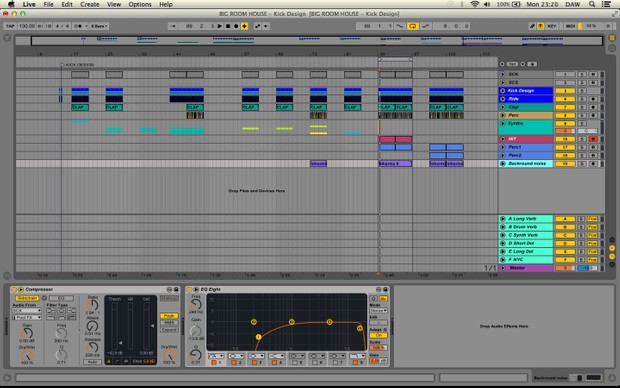This screenshot has width=620, height=388.
Task: Open Spotlight search magnifier icon
Action: (592, 4)
